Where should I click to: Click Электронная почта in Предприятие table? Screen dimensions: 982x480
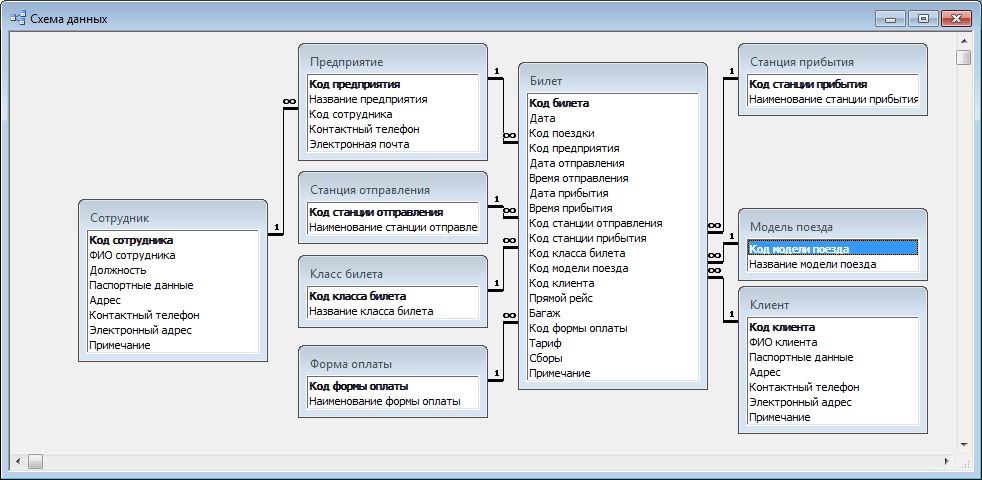[x=359, y=144]
